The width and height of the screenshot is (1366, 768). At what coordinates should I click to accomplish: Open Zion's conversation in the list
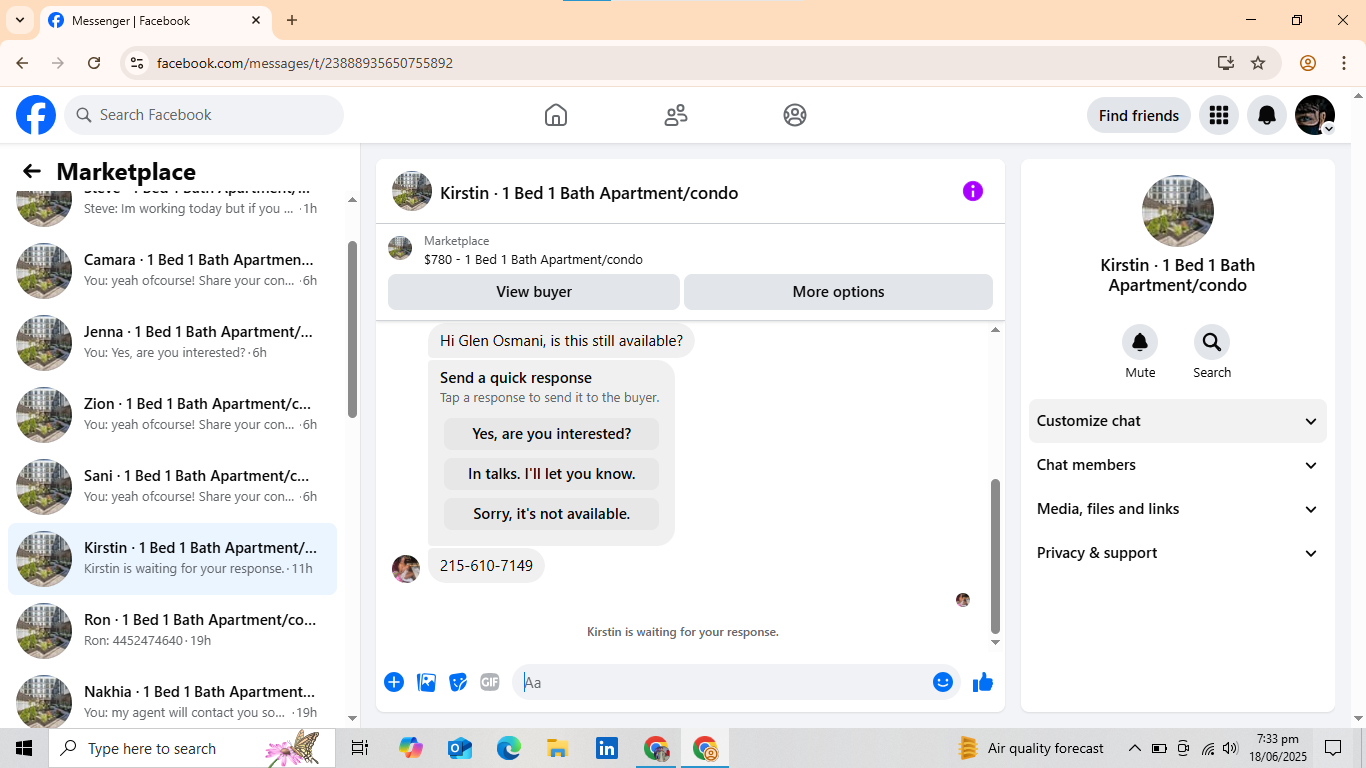(172, 415)
